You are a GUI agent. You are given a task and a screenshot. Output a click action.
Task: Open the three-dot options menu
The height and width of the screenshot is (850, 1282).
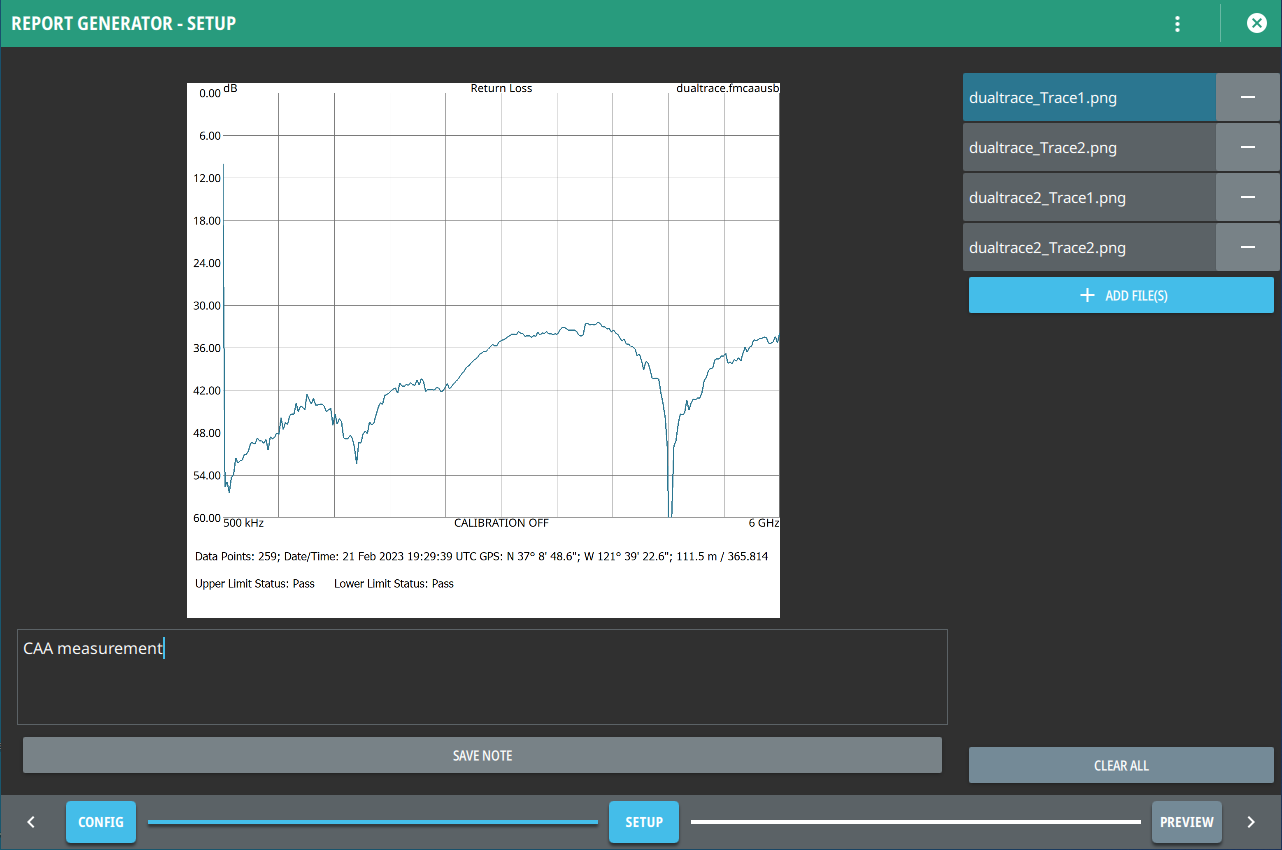tap(1178, 24)
